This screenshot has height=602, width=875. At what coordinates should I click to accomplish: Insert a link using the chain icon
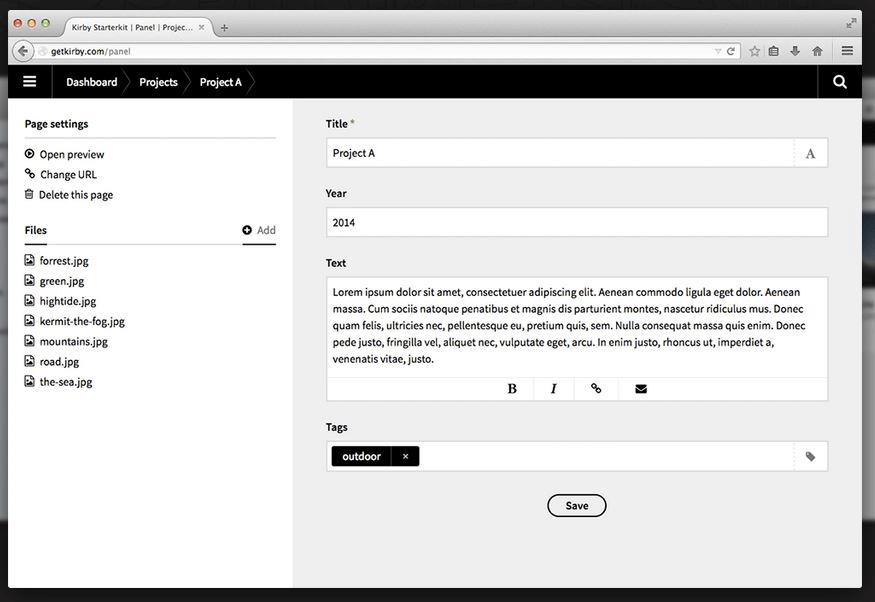point(597,389)
